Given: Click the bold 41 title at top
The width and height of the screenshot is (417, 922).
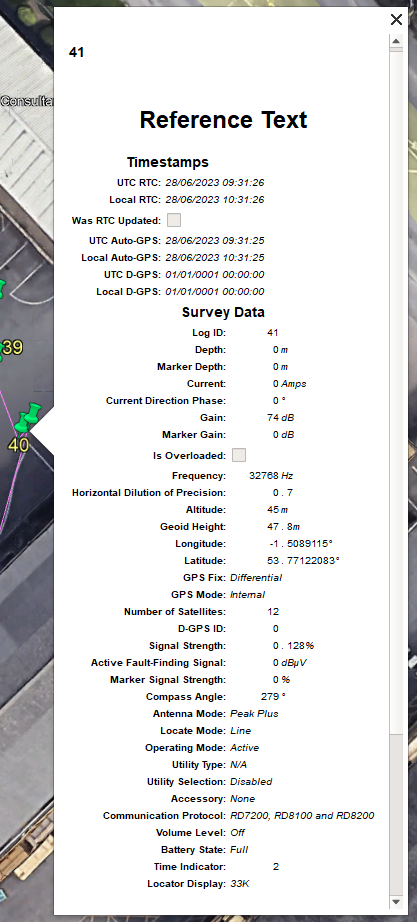Looking at the screenshot, I should point(76,52).
